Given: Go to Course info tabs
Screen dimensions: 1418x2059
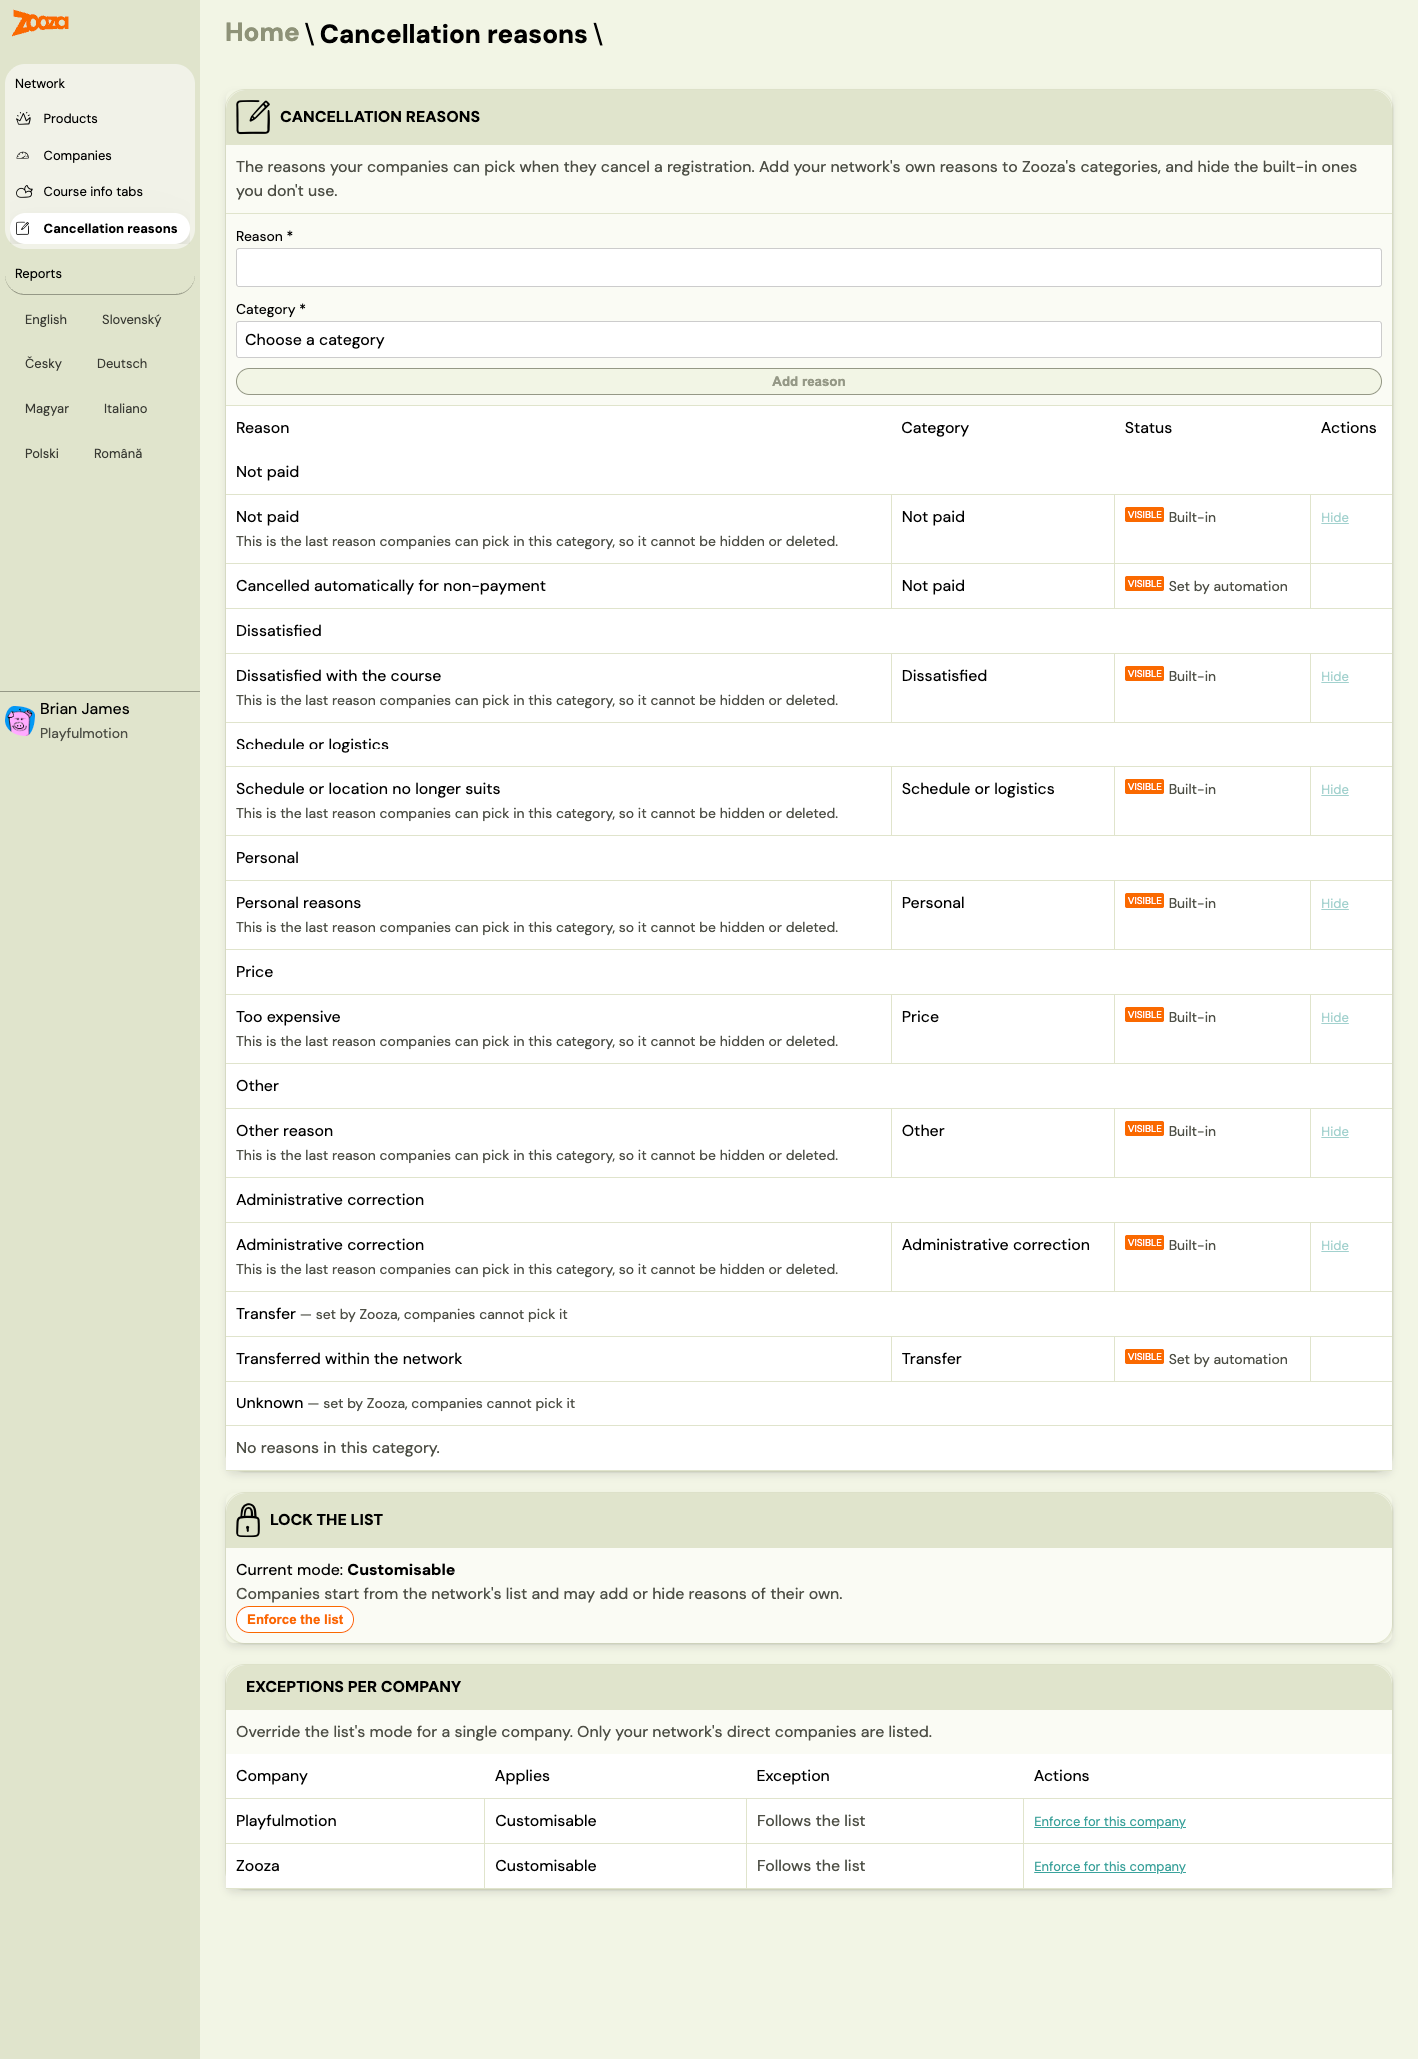Looking at the screenshot, I should [93, 191].
